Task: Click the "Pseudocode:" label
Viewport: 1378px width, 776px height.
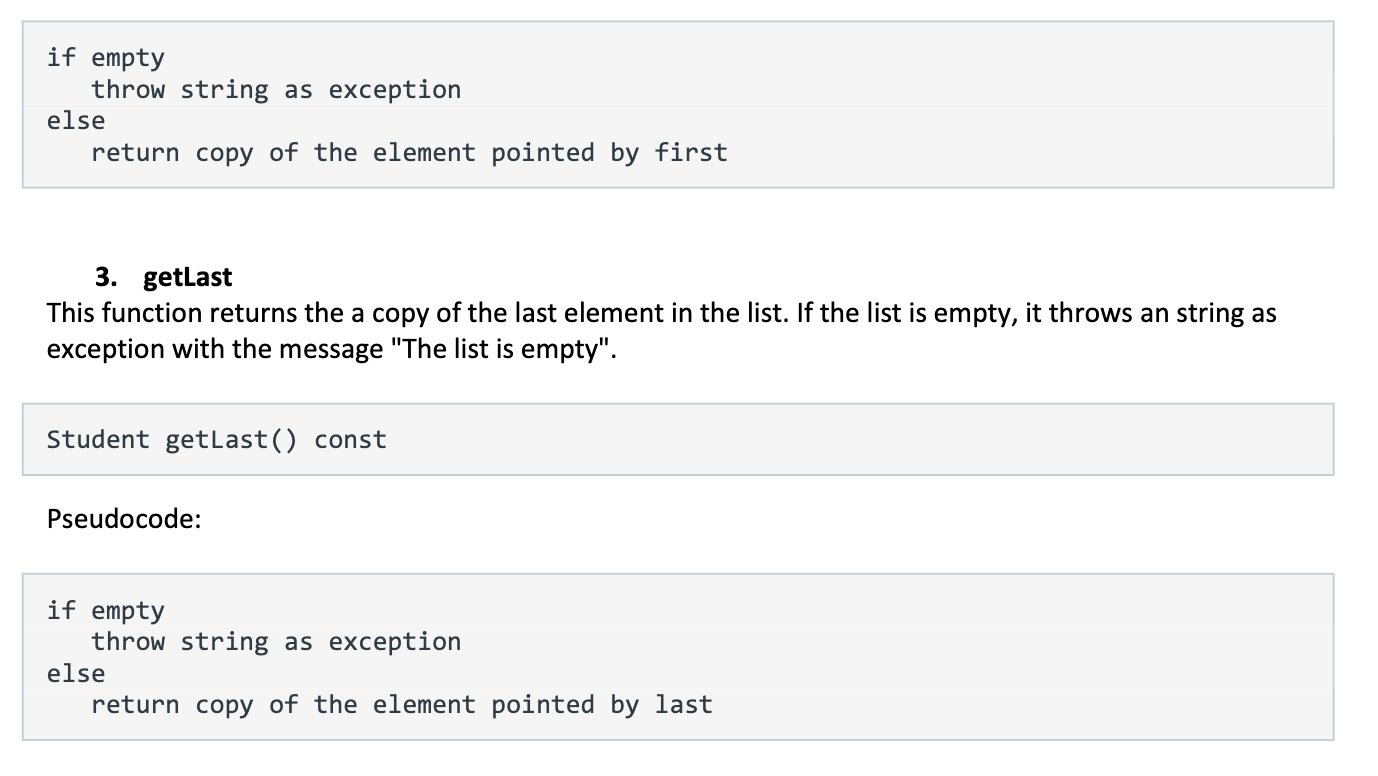Action: click(124, 521)
